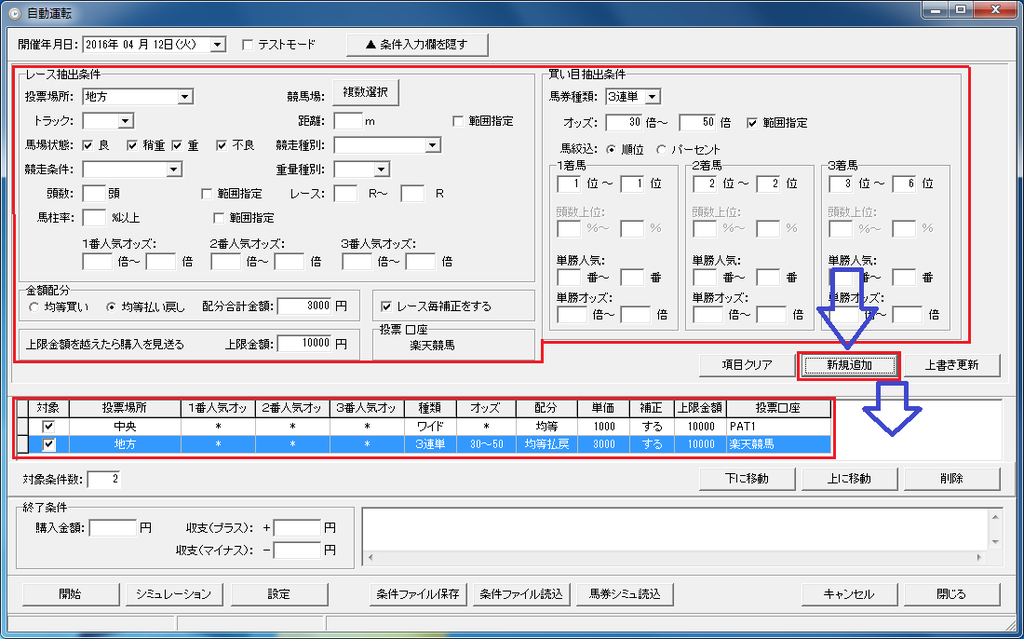This screenshot has width=1024, height=639.
Task: Choose the 順位 radio option
Action: (x=611, y=150)
